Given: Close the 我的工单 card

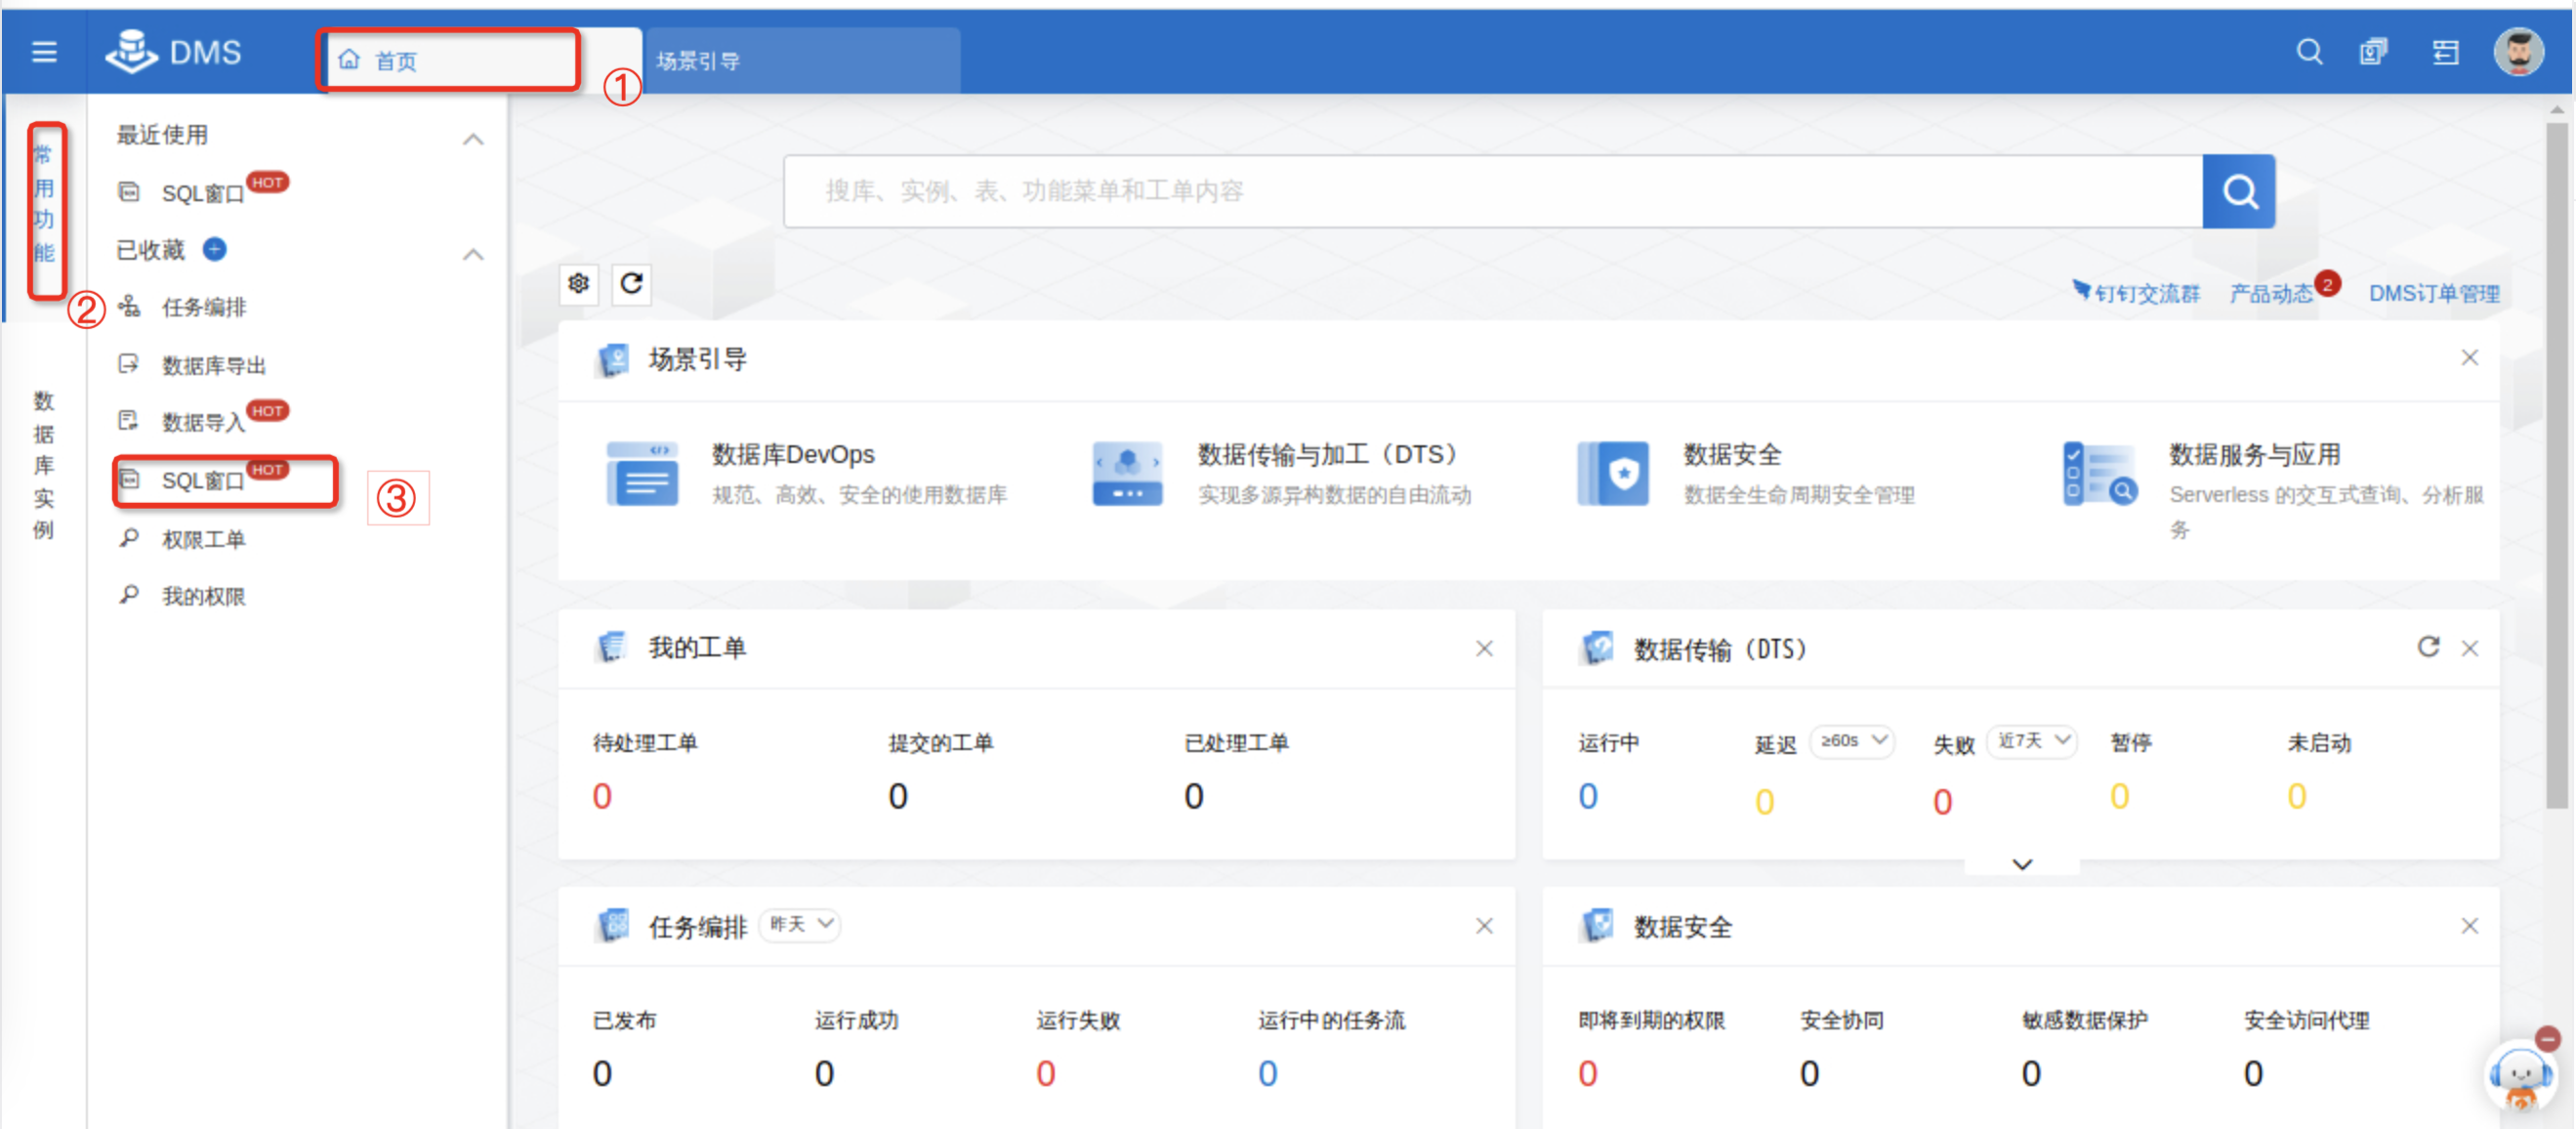Looking at the screenshot, I should click(x=1484, y=648).
